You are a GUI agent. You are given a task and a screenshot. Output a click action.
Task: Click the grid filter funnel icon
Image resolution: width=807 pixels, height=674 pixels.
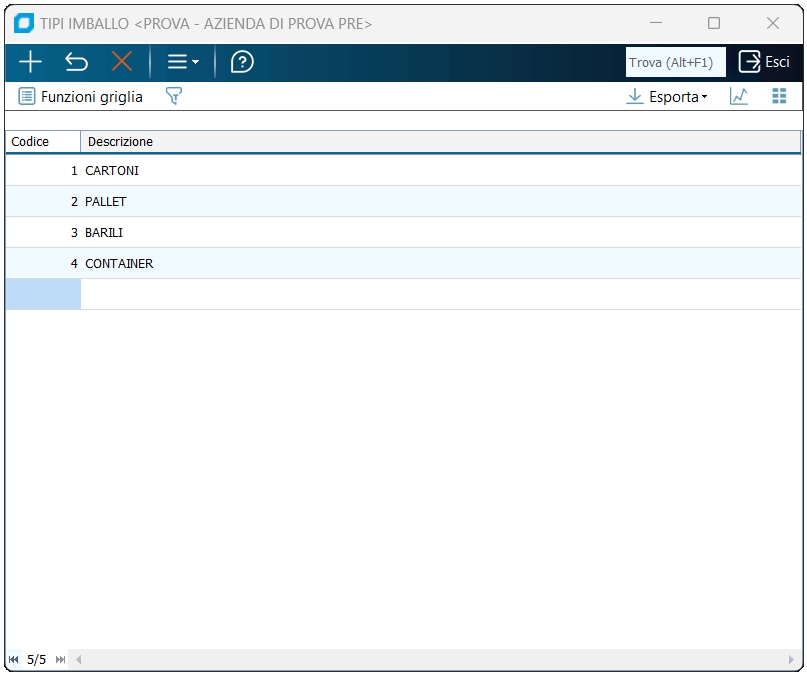[x=174, y=96]
